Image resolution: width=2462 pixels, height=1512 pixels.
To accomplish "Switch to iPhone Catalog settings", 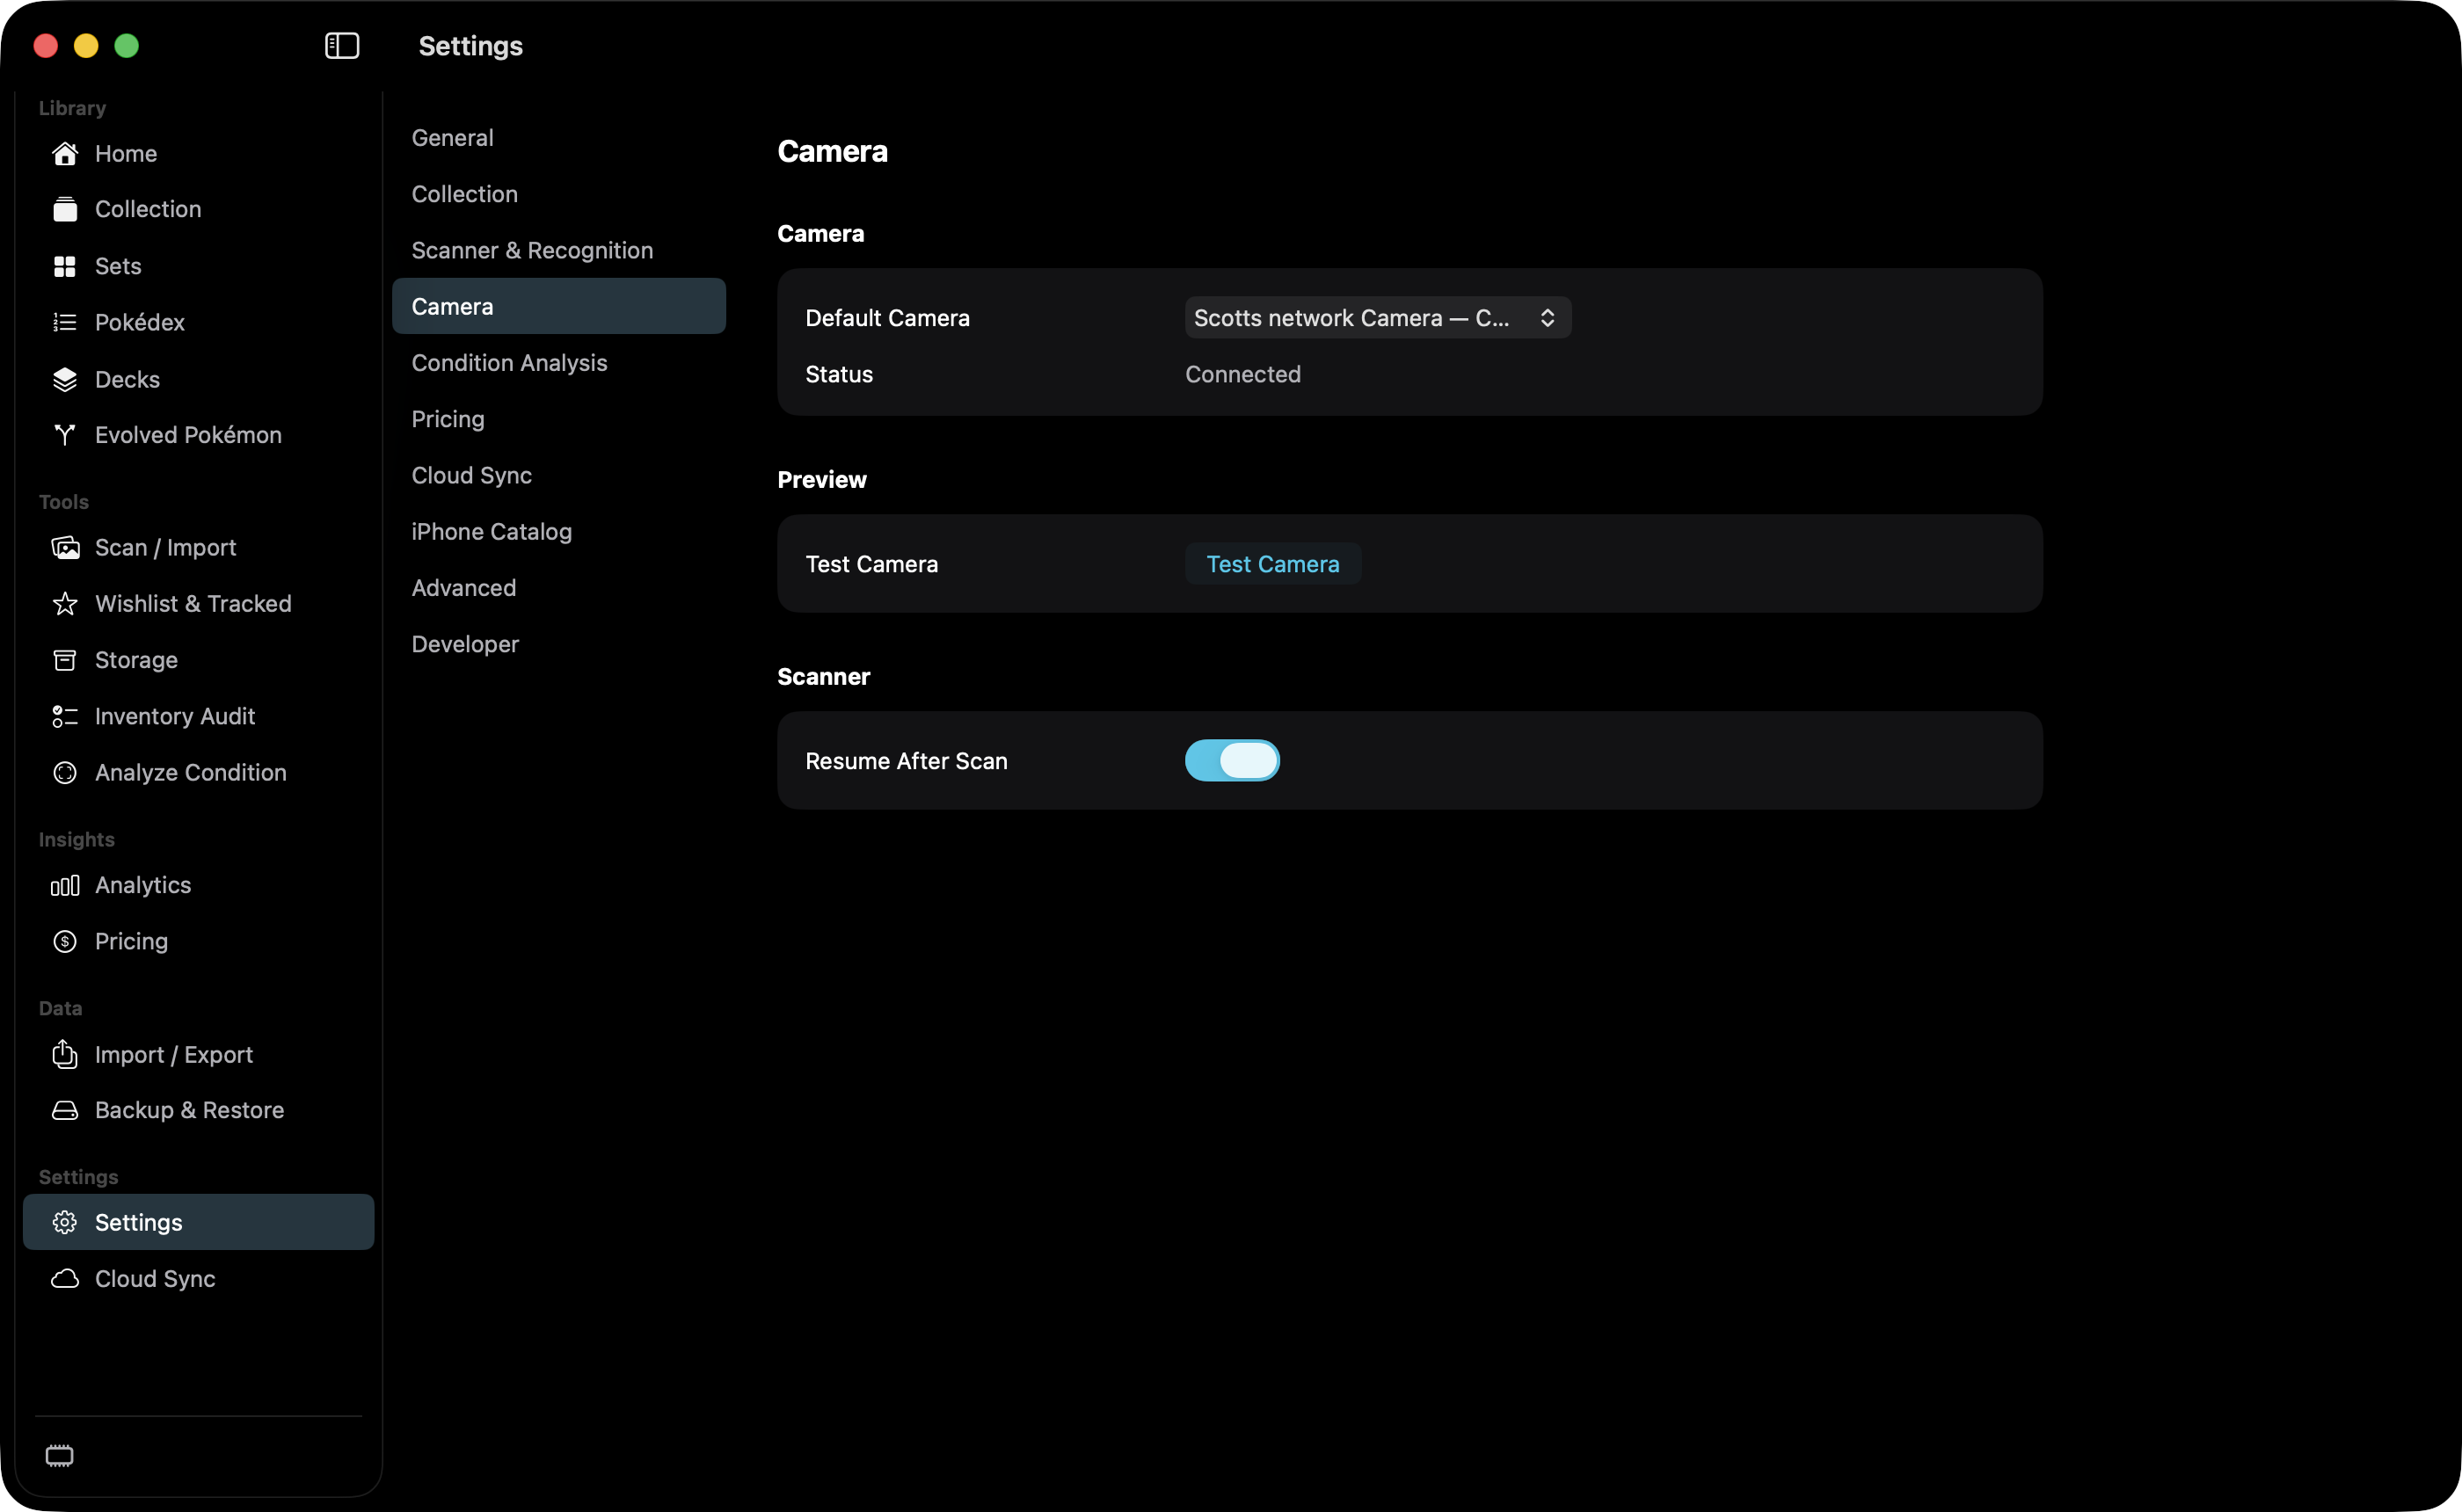I will pos(559,532).
